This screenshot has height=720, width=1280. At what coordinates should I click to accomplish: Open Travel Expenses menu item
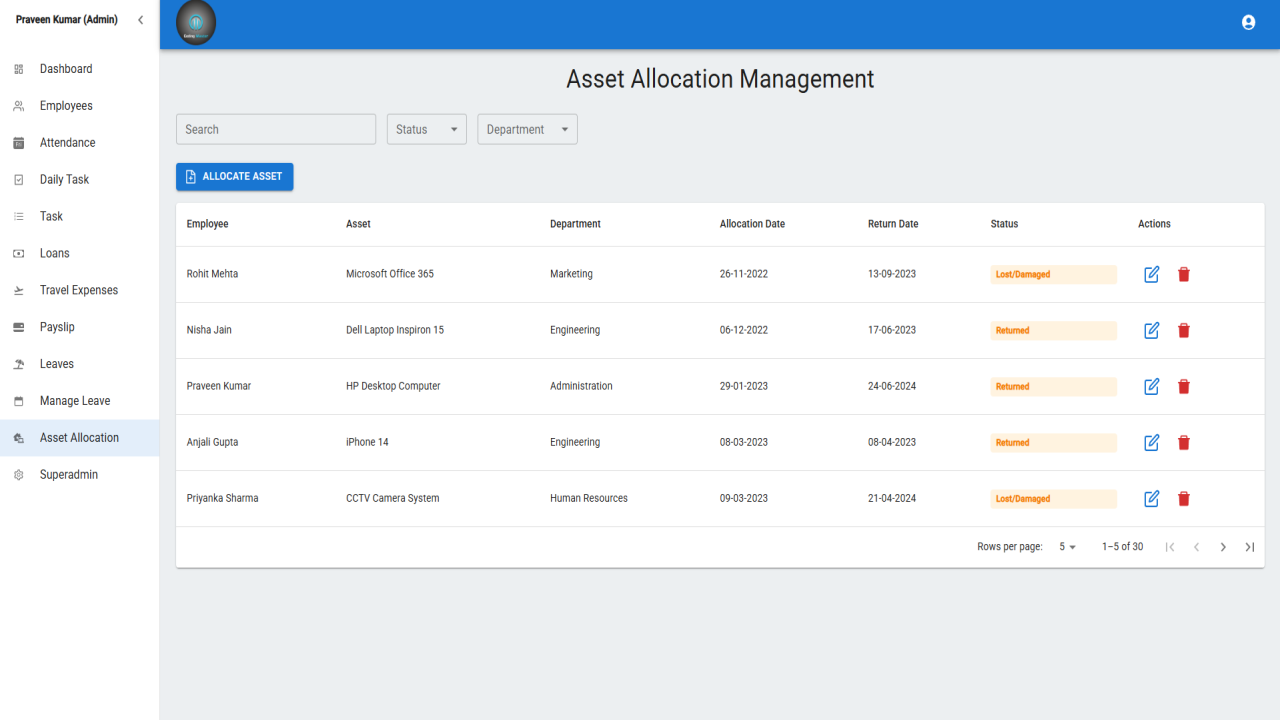click(79, 291)
